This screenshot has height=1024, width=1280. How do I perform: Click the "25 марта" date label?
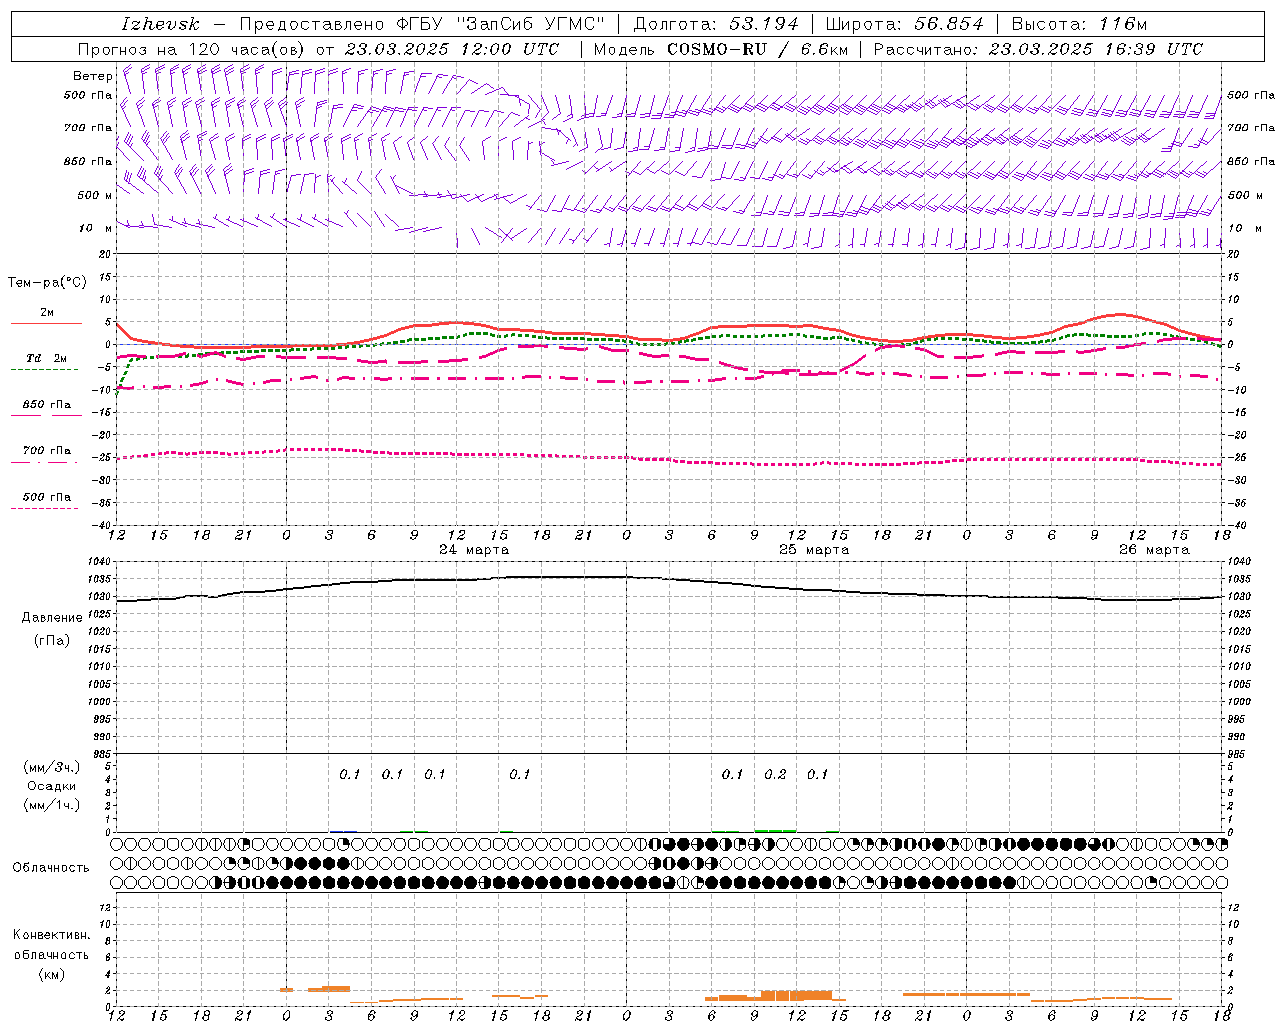[814, 550]
